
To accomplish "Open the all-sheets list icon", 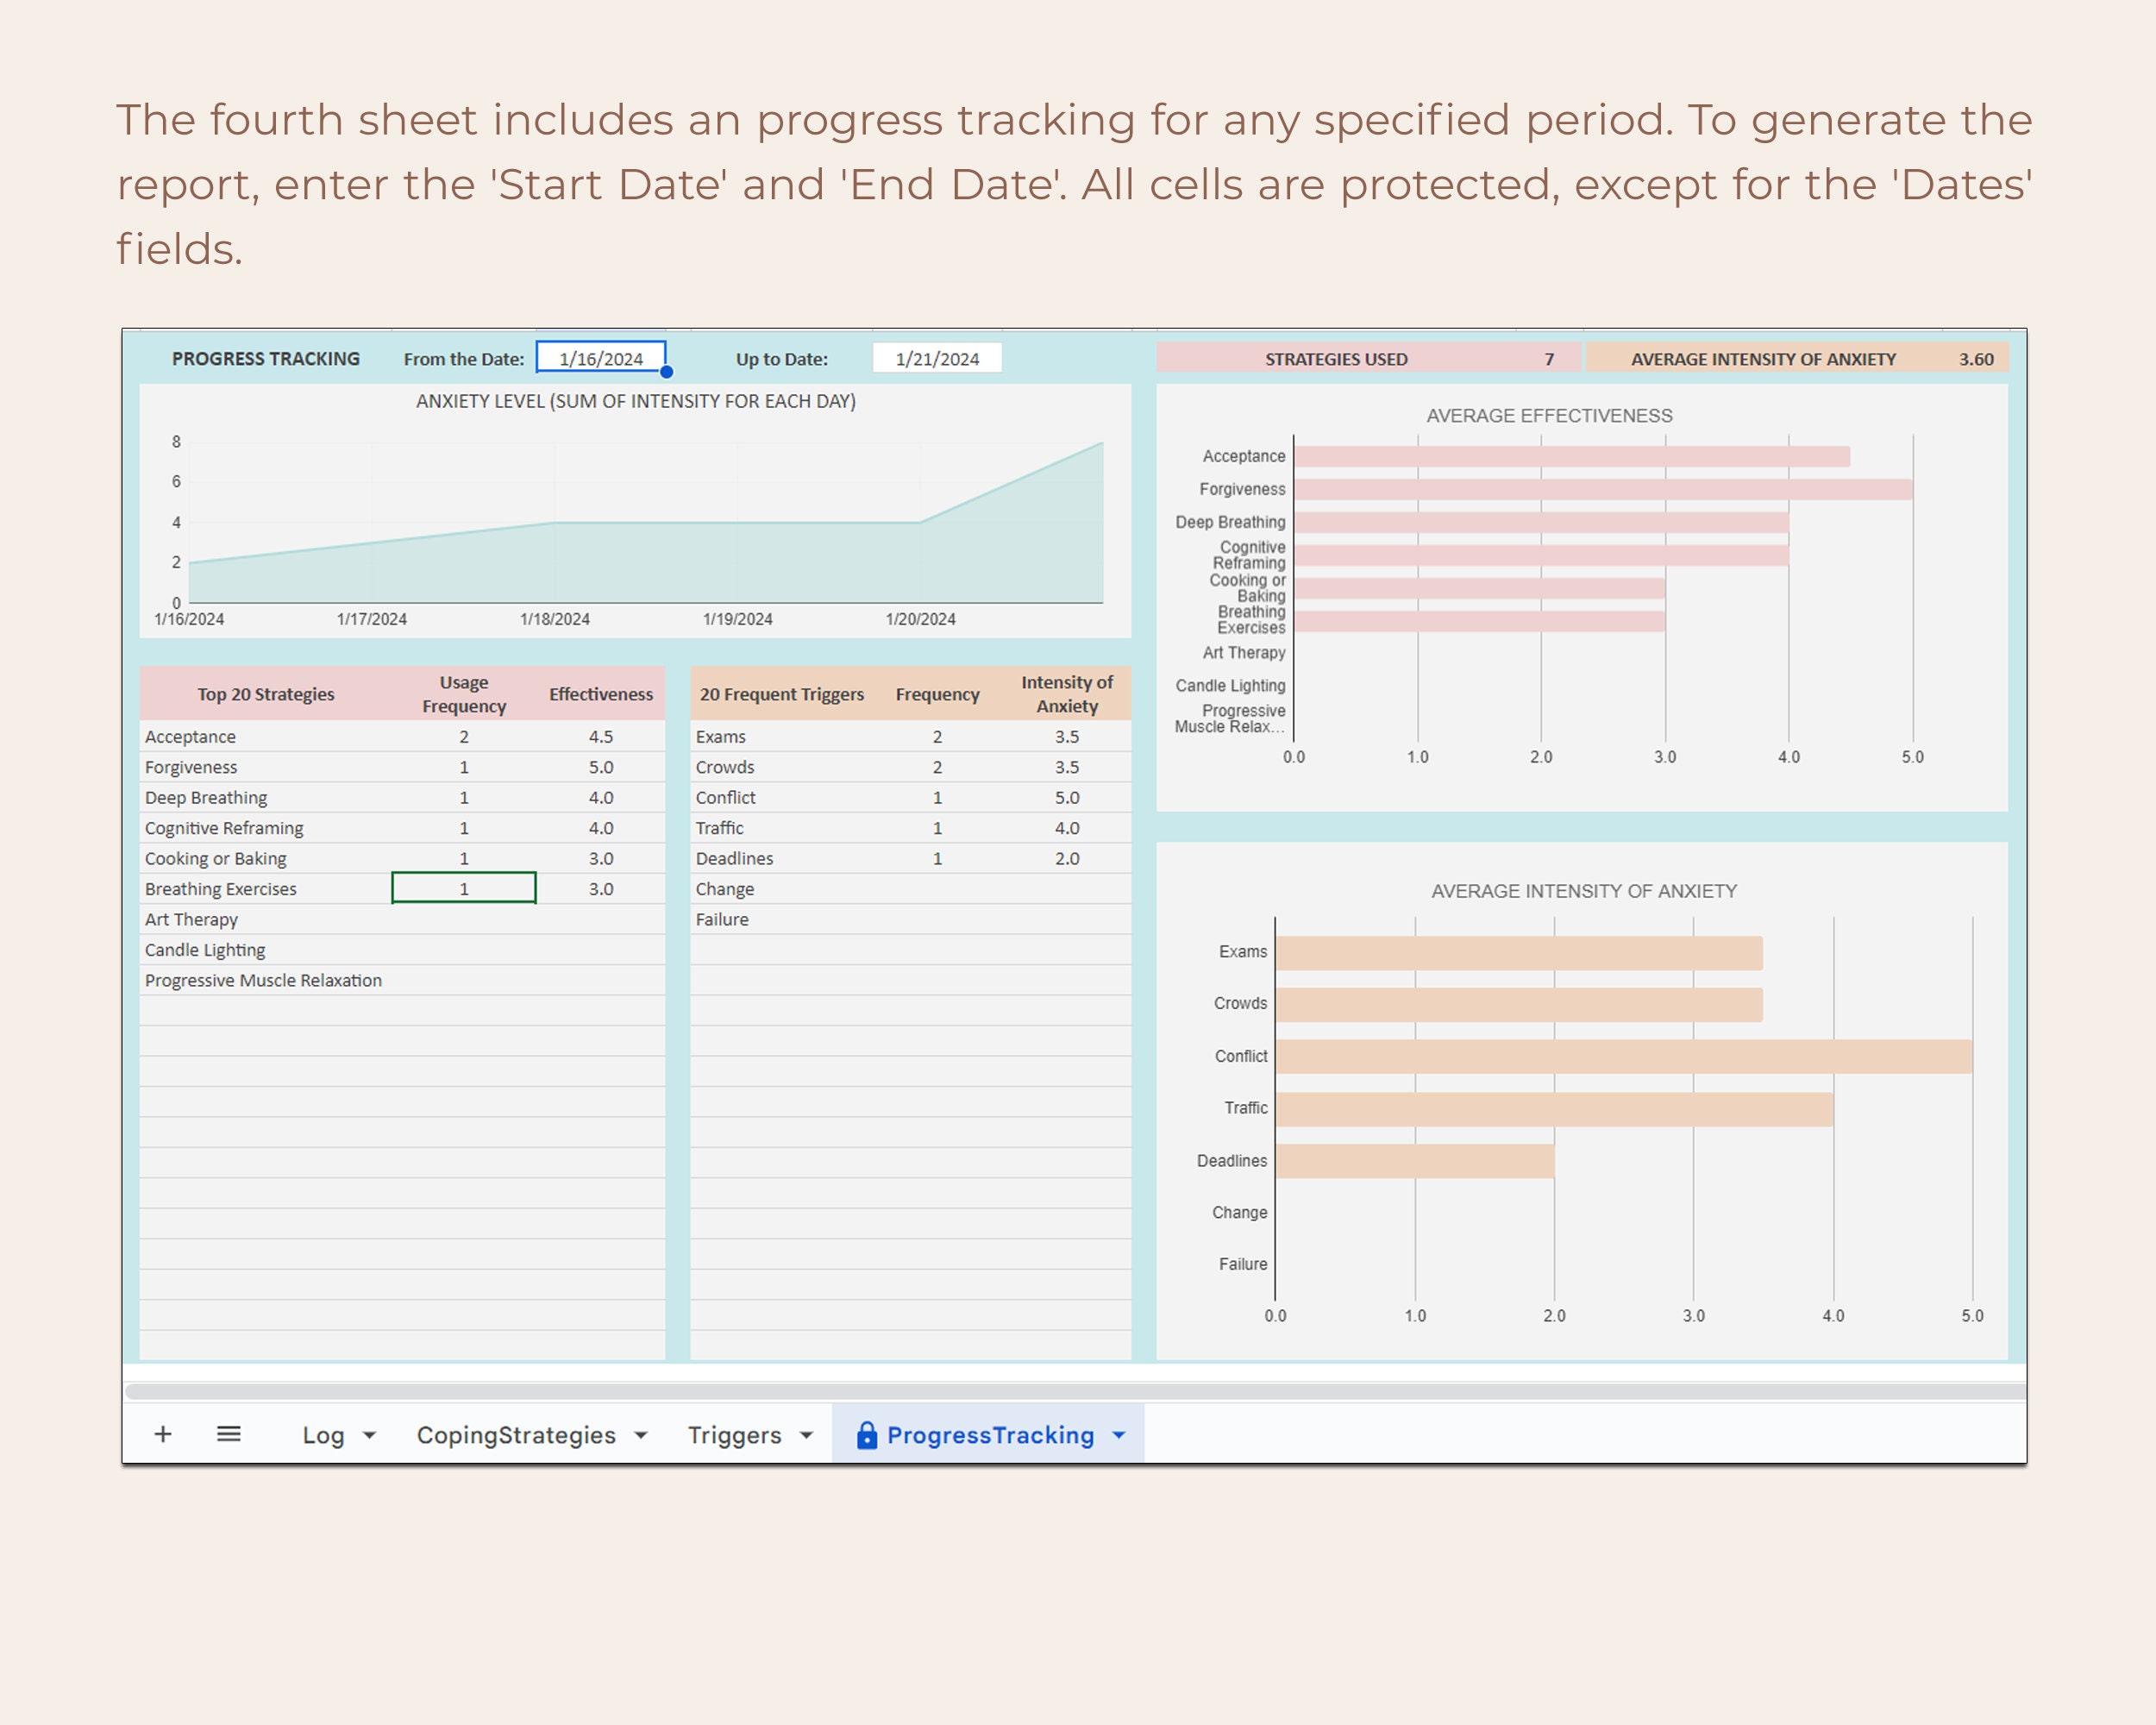I will coord(228,1434).
